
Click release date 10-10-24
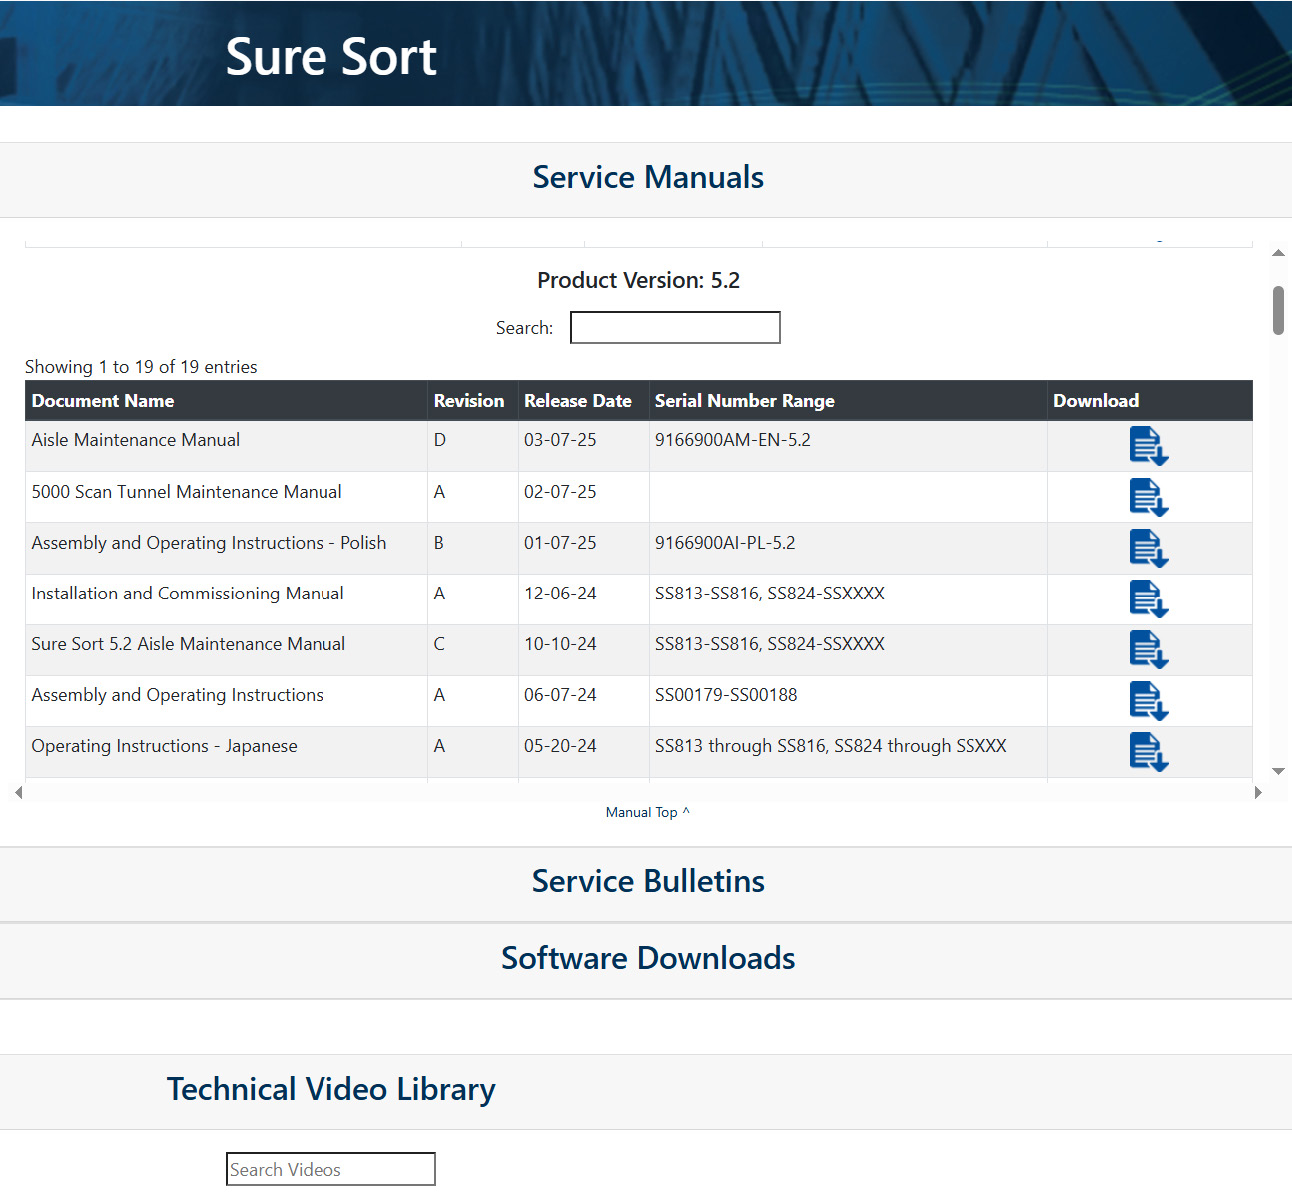tap(560, 644)
